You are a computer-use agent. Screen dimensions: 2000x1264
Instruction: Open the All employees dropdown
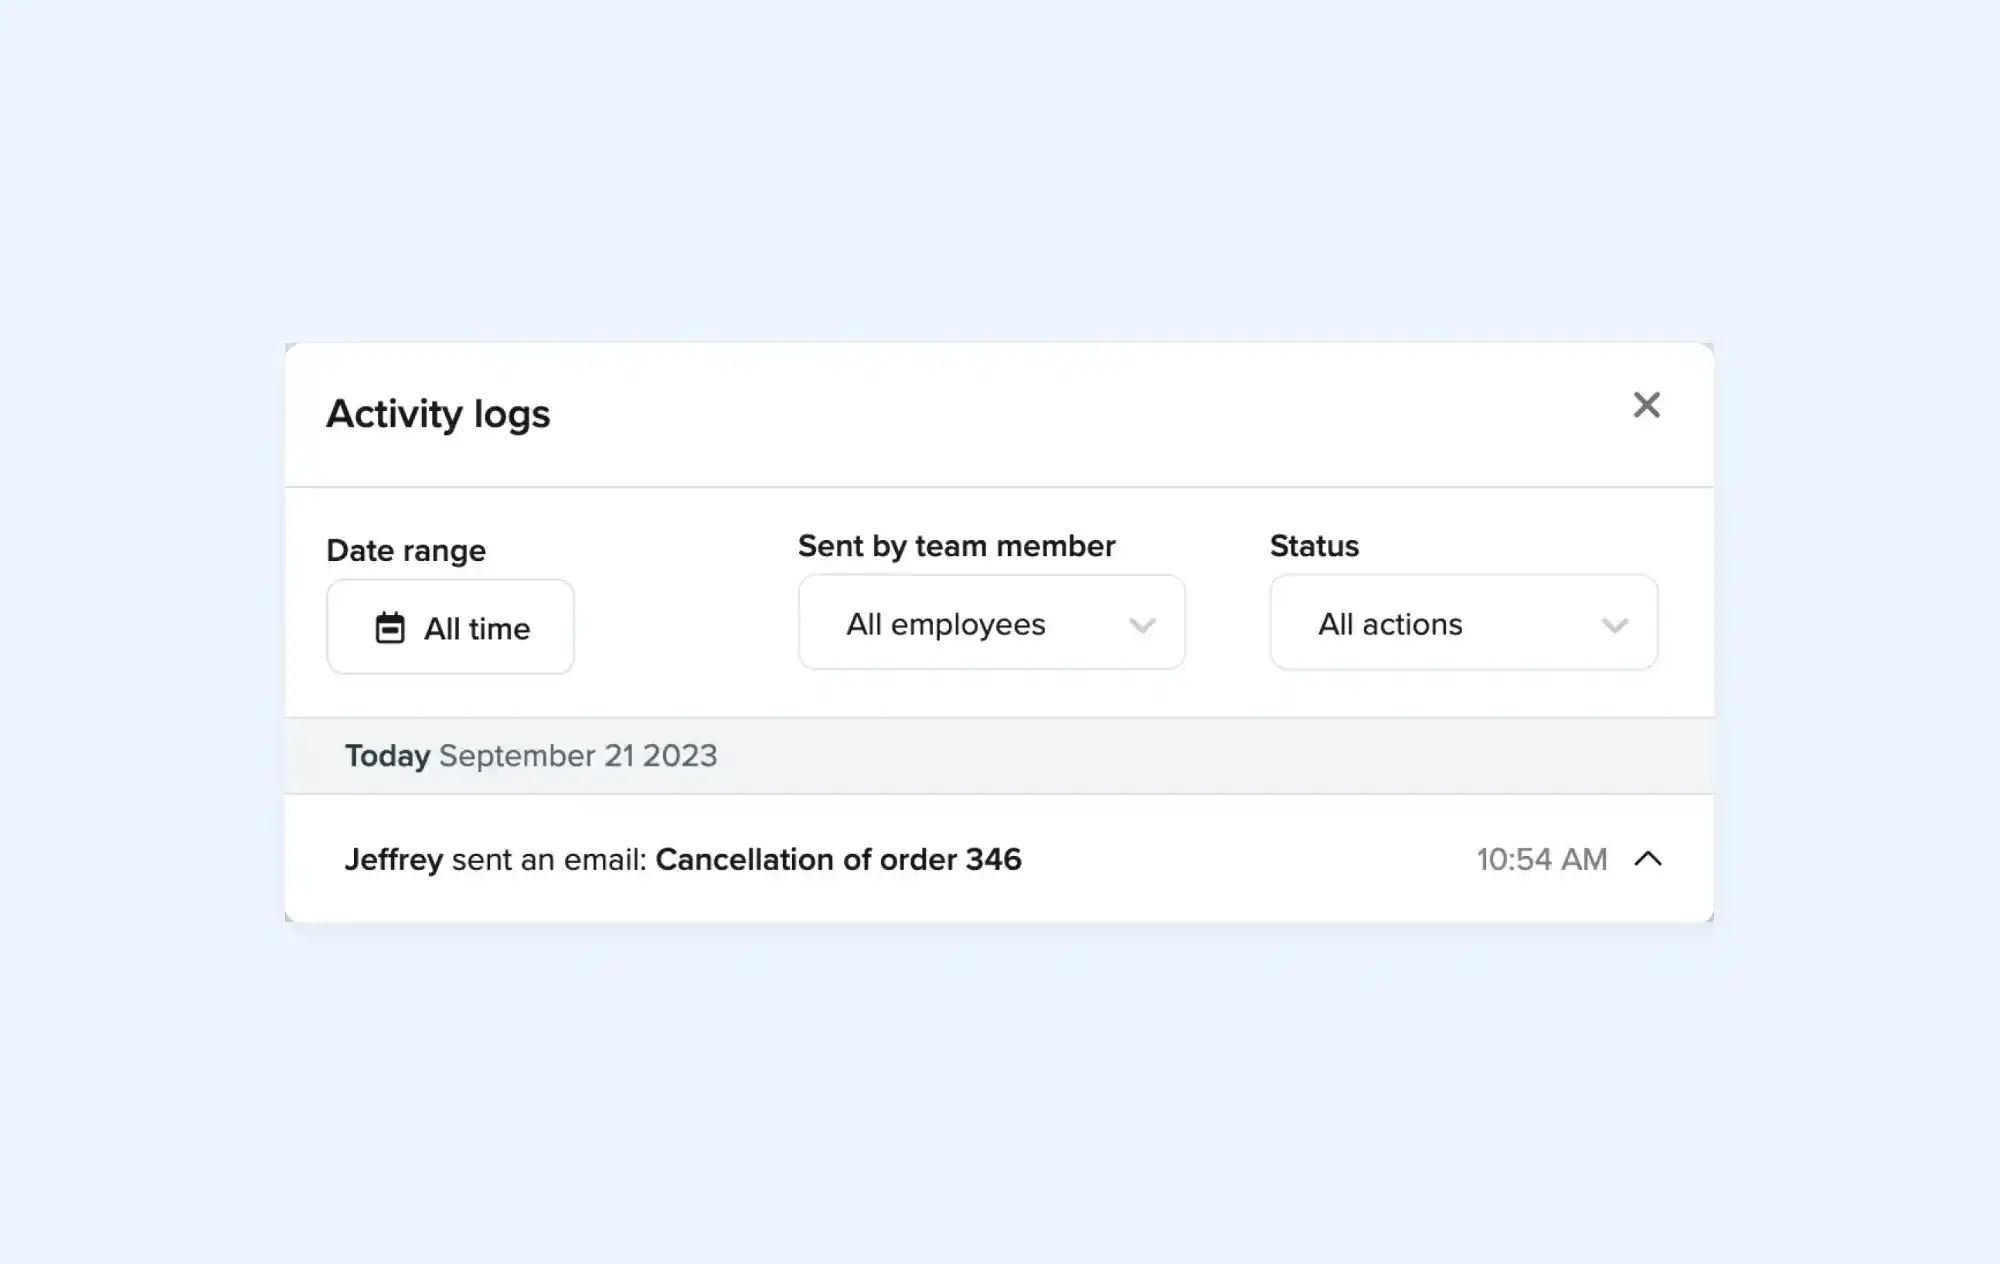(x=990, y=623)
